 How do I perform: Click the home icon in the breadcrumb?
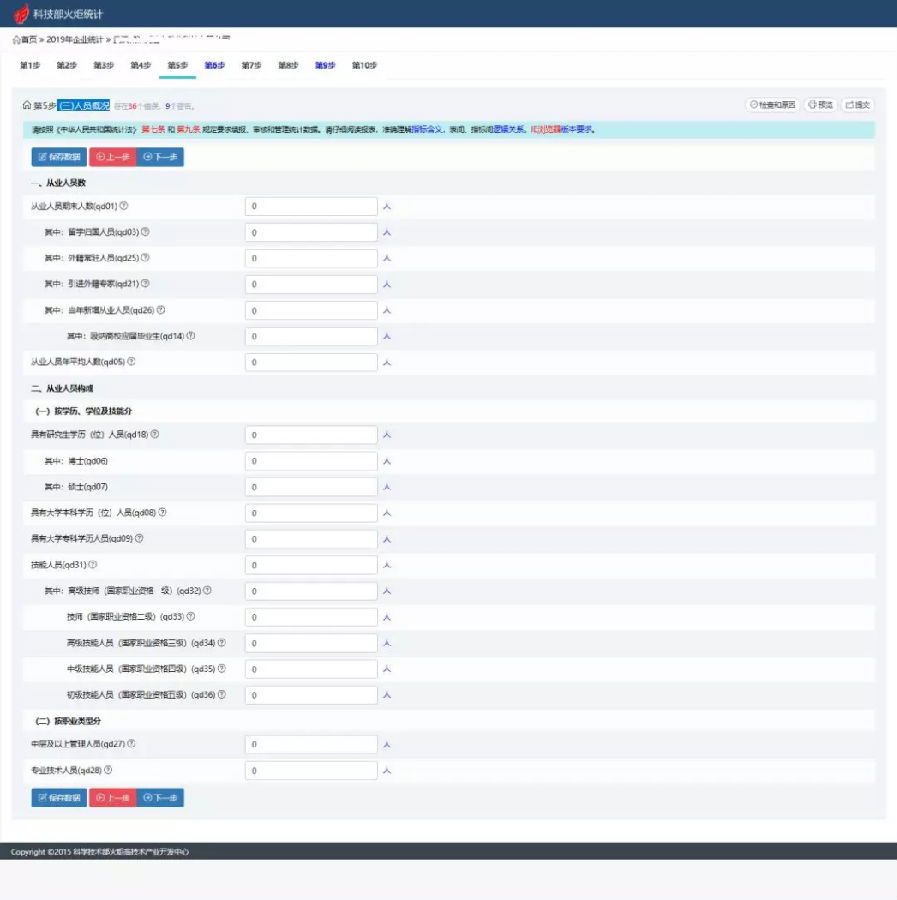(x=16, y=39)
